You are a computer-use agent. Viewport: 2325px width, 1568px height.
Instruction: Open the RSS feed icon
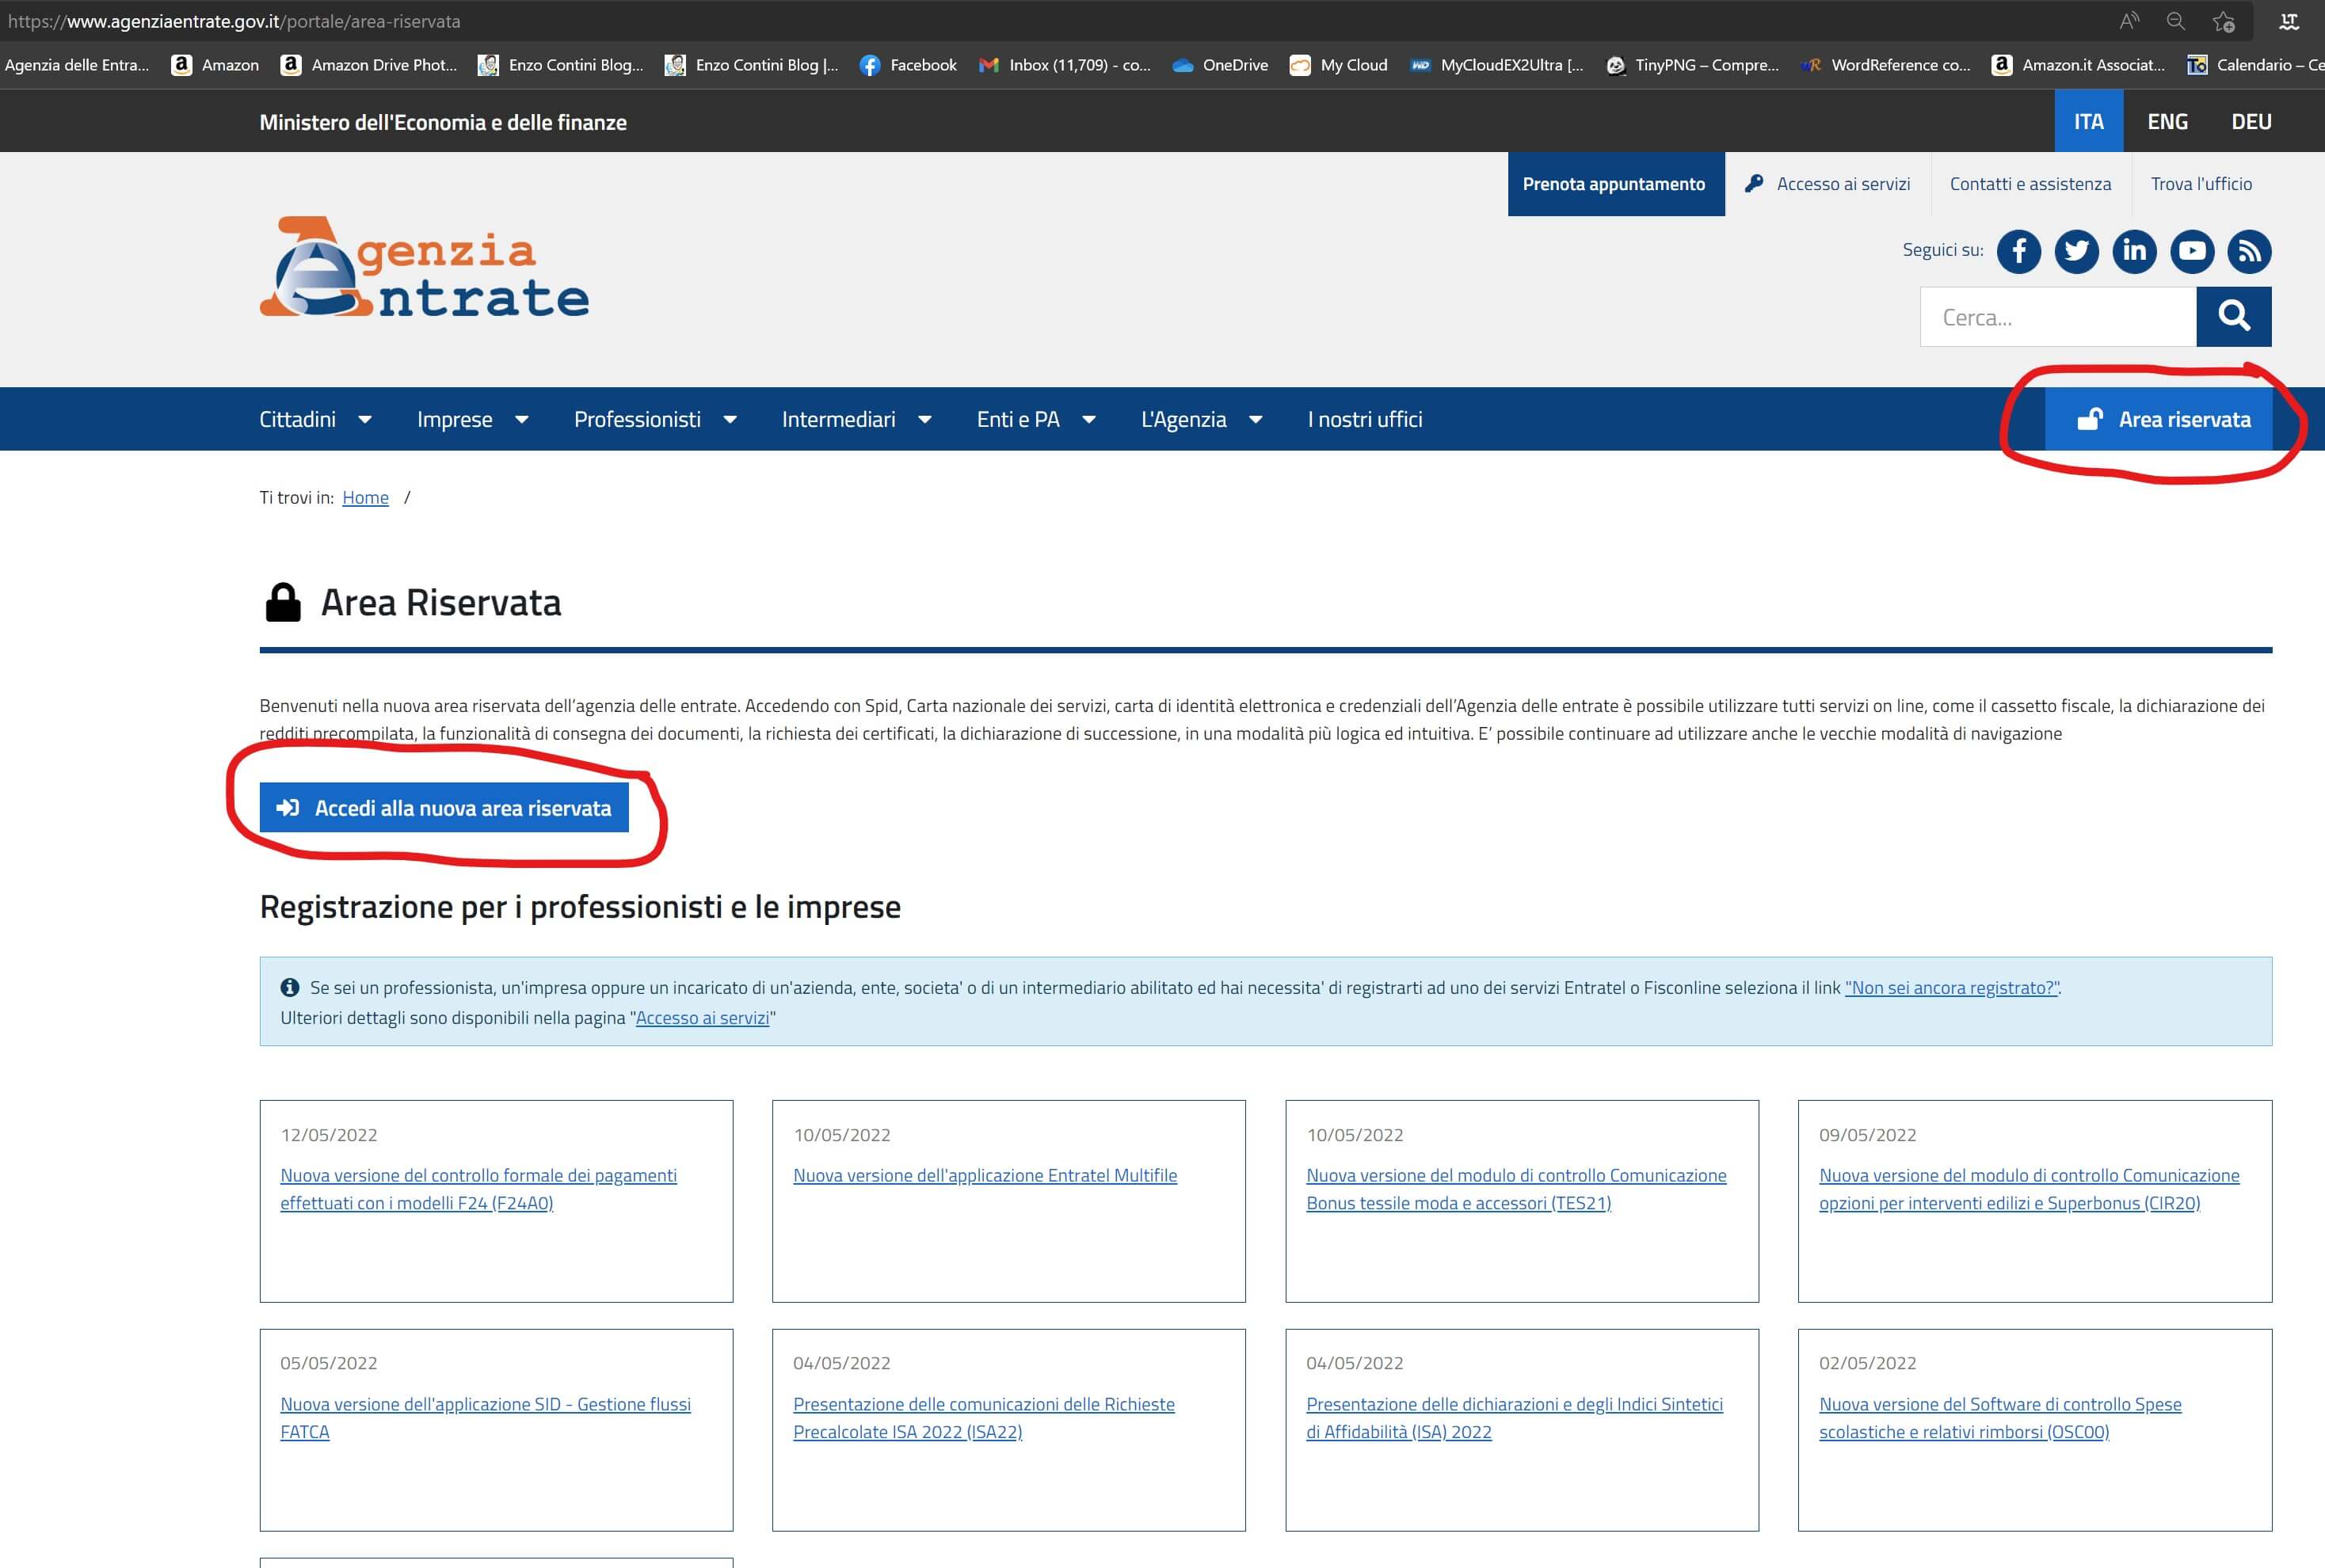pyautogui.click(x=2249, y=251)
